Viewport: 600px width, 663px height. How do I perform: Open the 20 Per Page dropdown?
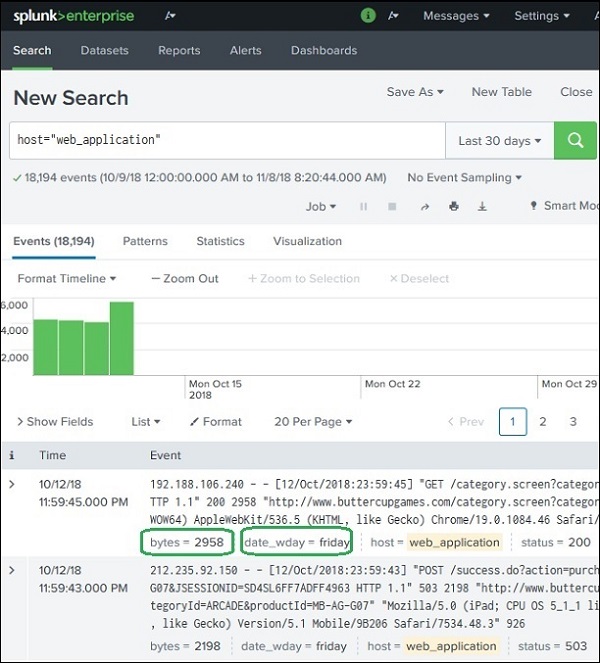coord(313,422)
